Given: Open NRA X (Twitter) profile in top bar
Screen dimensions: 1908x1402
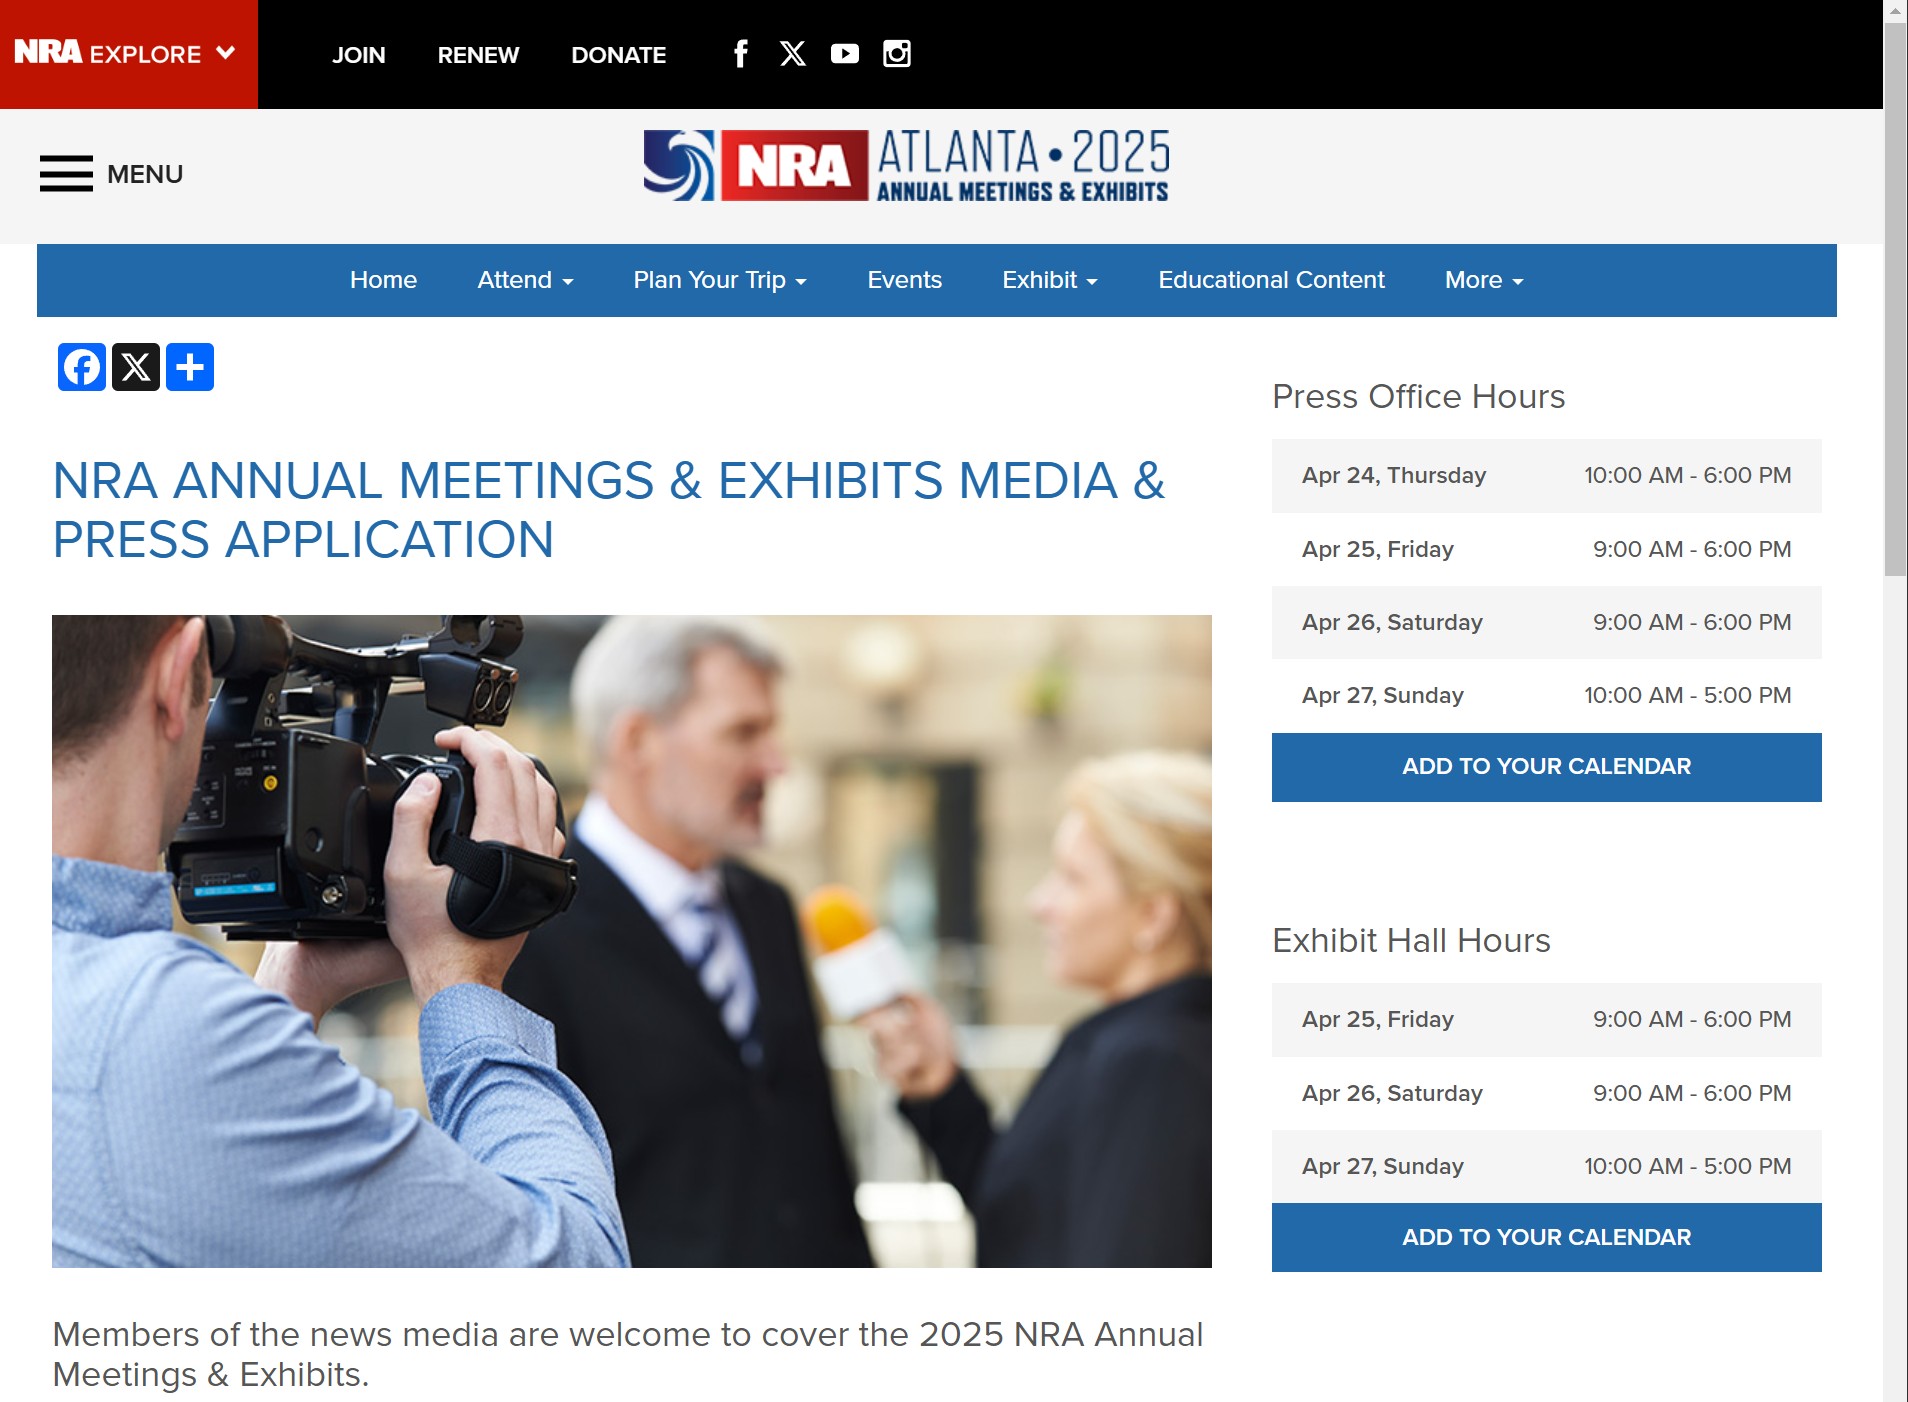Looking at the screenshot, I should click(793, 54).
